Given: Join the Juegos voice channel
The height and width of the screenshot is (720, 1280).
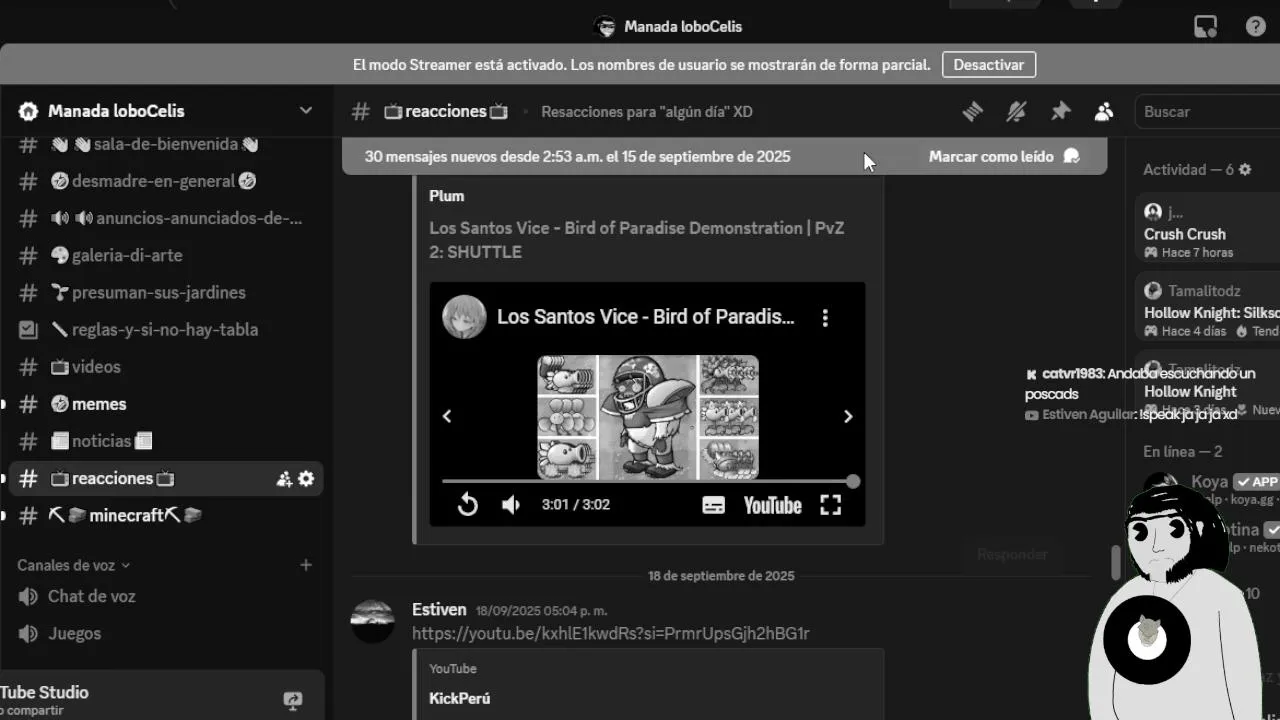Looking at the screenshot, I should (165, 633).
